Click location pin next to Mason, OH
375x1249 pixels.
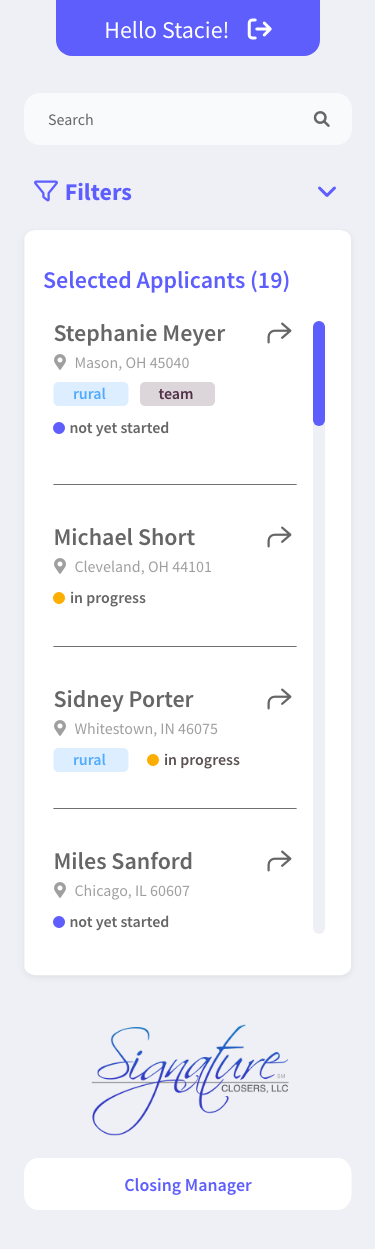pyautogui.click(x=60, y=363)
